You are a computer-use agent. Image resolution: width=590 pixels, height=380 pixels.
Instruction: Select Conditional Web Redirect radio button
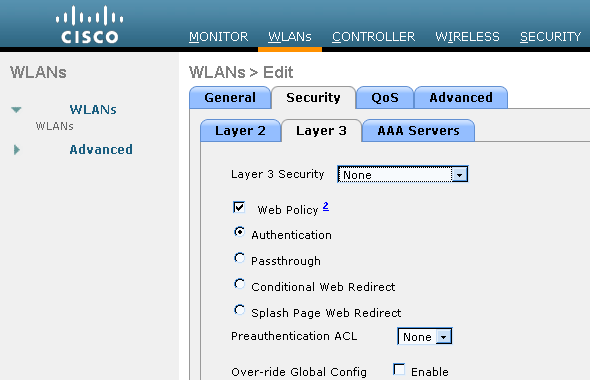(239, 284)
